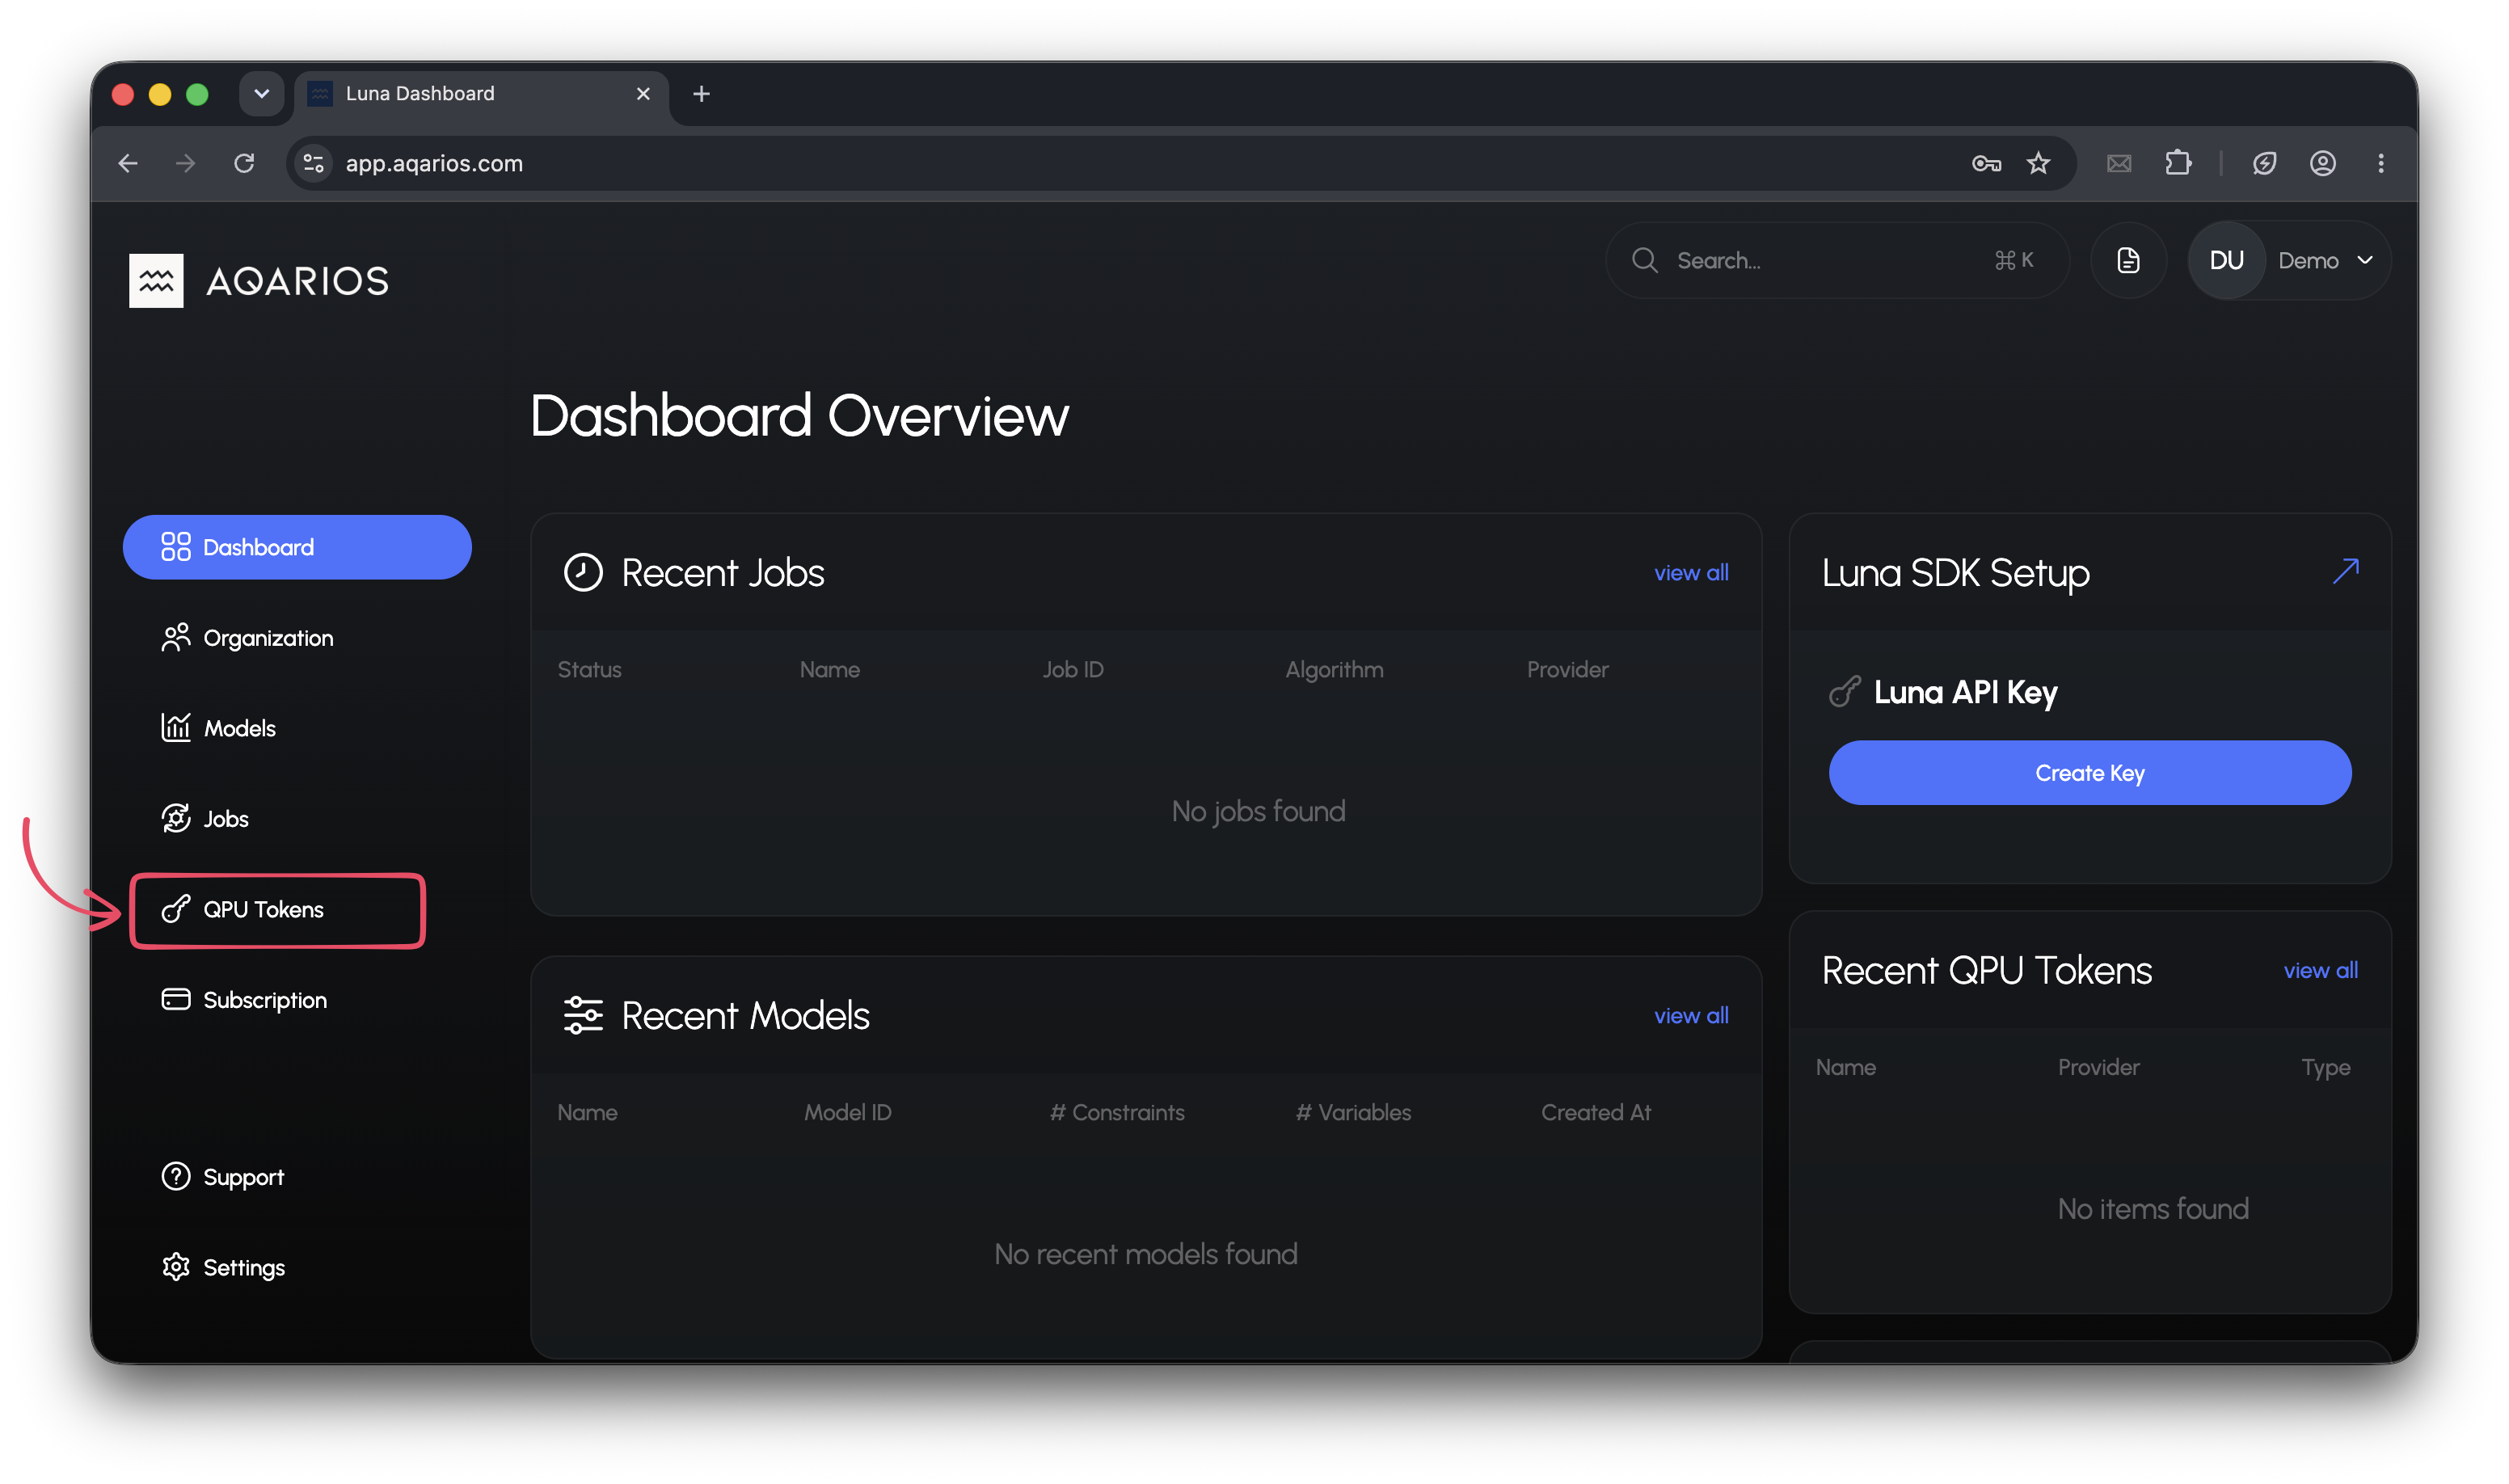Click the Model ID column header

click(x=847, y=1113)
